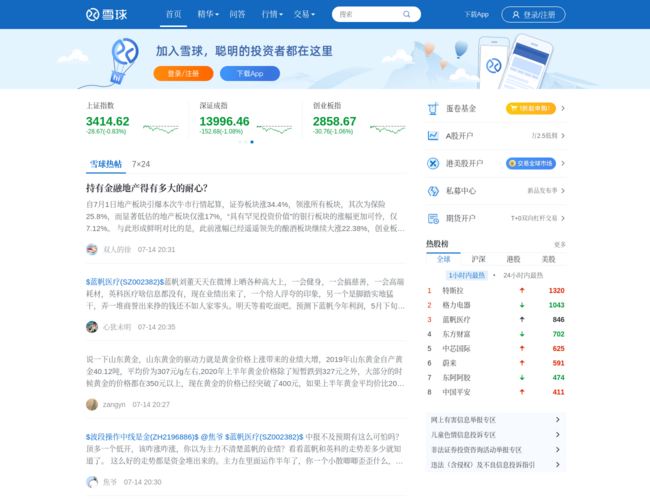Switch to the 雪球热帖 tab
The height and width of the screenshot is (500, 650).
coord(106,164)
